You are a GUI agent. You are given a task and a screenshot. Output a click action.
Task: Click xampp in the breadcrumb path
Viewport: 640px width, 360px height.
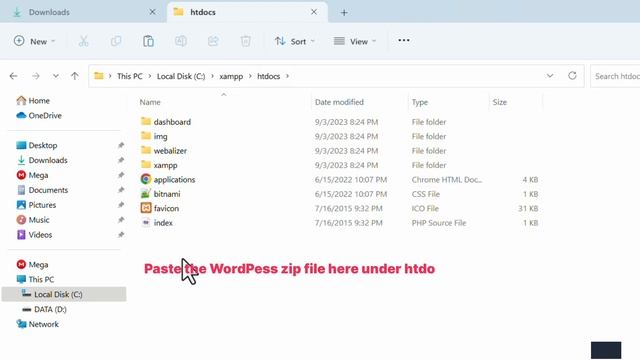click(231, 76)
